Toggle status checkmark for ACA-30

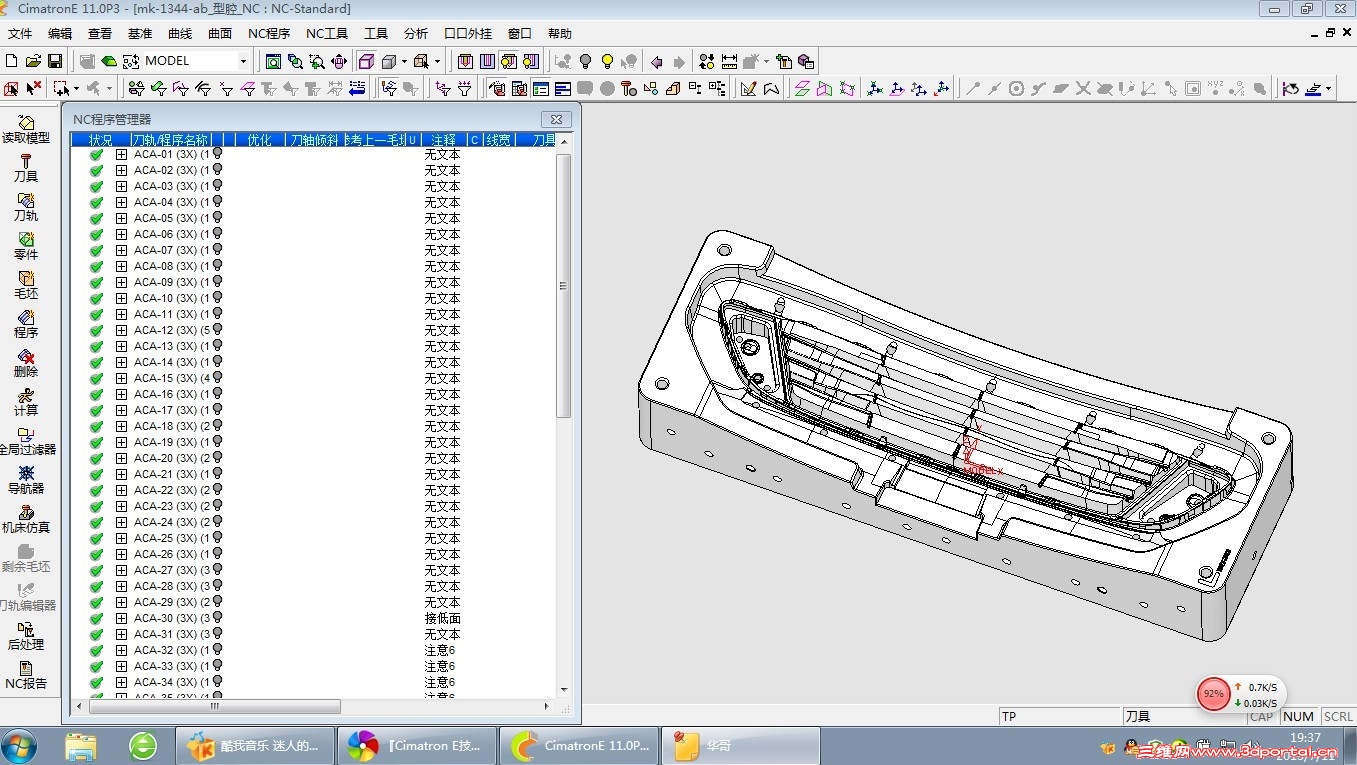pyautogui.click(x=96, y=619)
